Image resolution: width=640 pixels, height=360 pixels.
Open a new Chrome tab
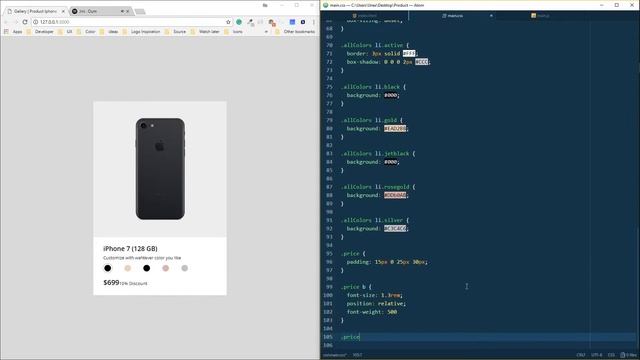(140, 11)
